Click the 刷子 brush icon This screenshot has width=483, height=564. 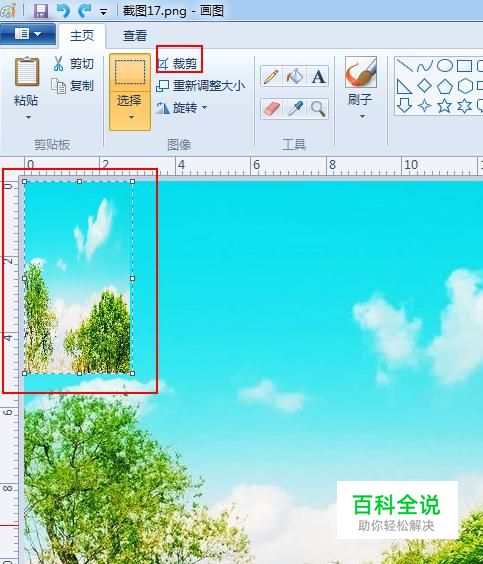pos(361,72)
